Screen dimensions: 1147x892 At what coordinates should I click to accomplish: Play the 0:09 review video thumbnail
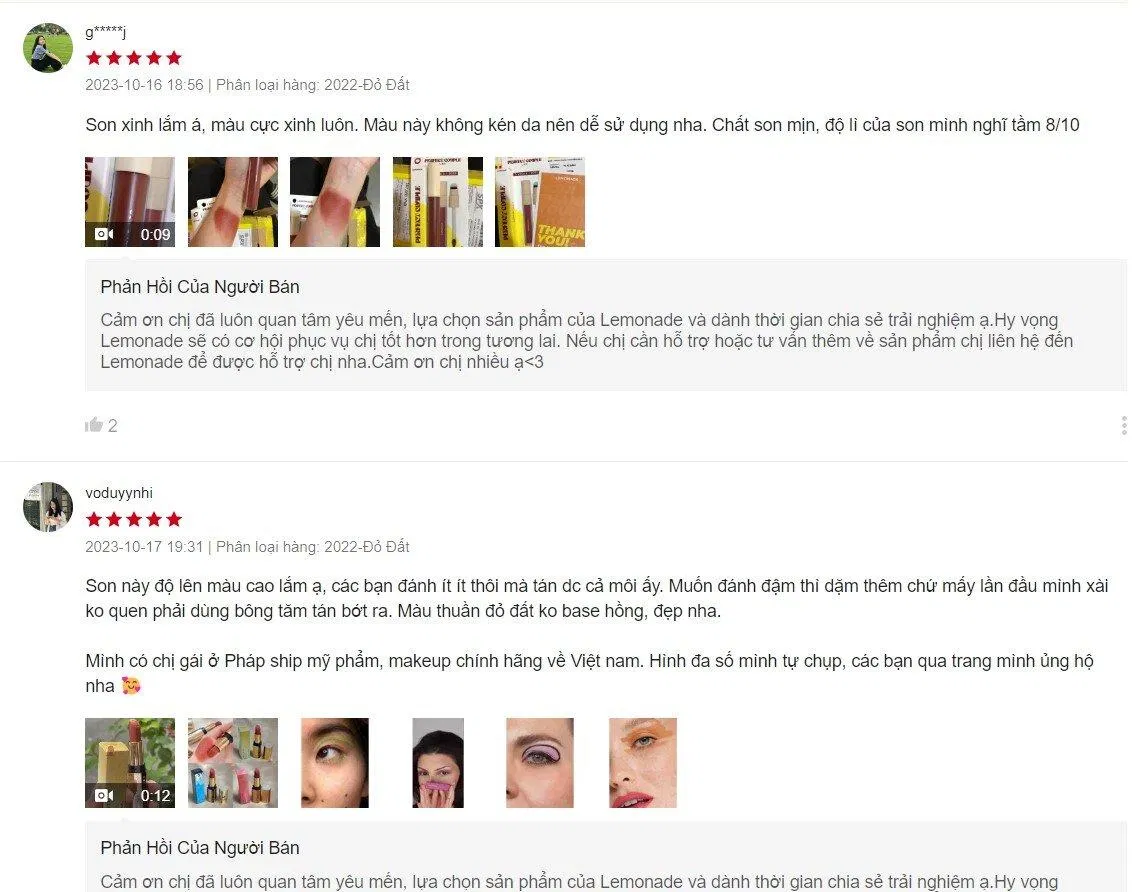pyautogui.click(x=130, y=202)
